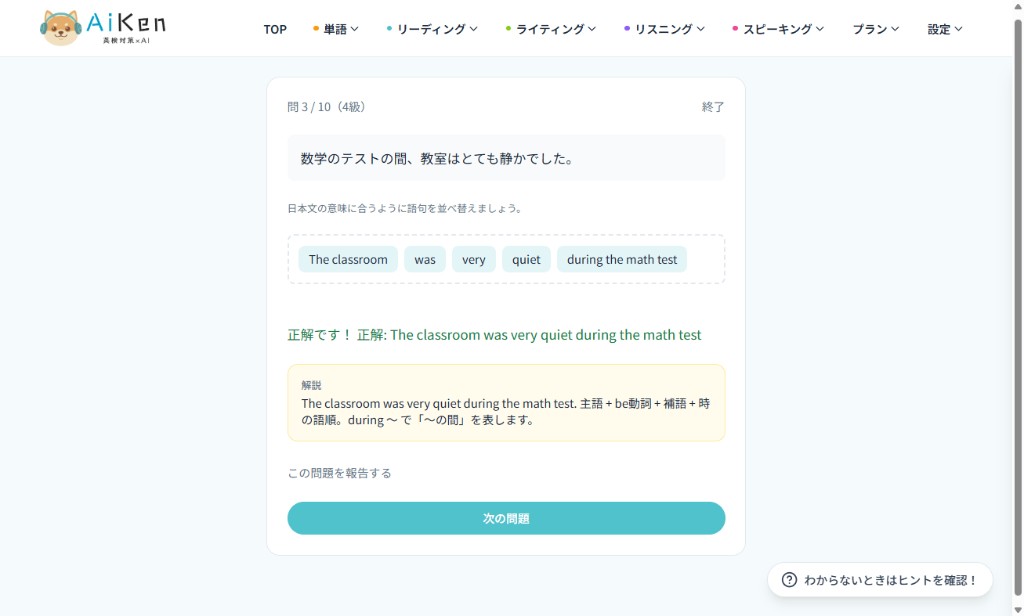
Task: Select the 'quiet' word chip
Action: (526, 259)
